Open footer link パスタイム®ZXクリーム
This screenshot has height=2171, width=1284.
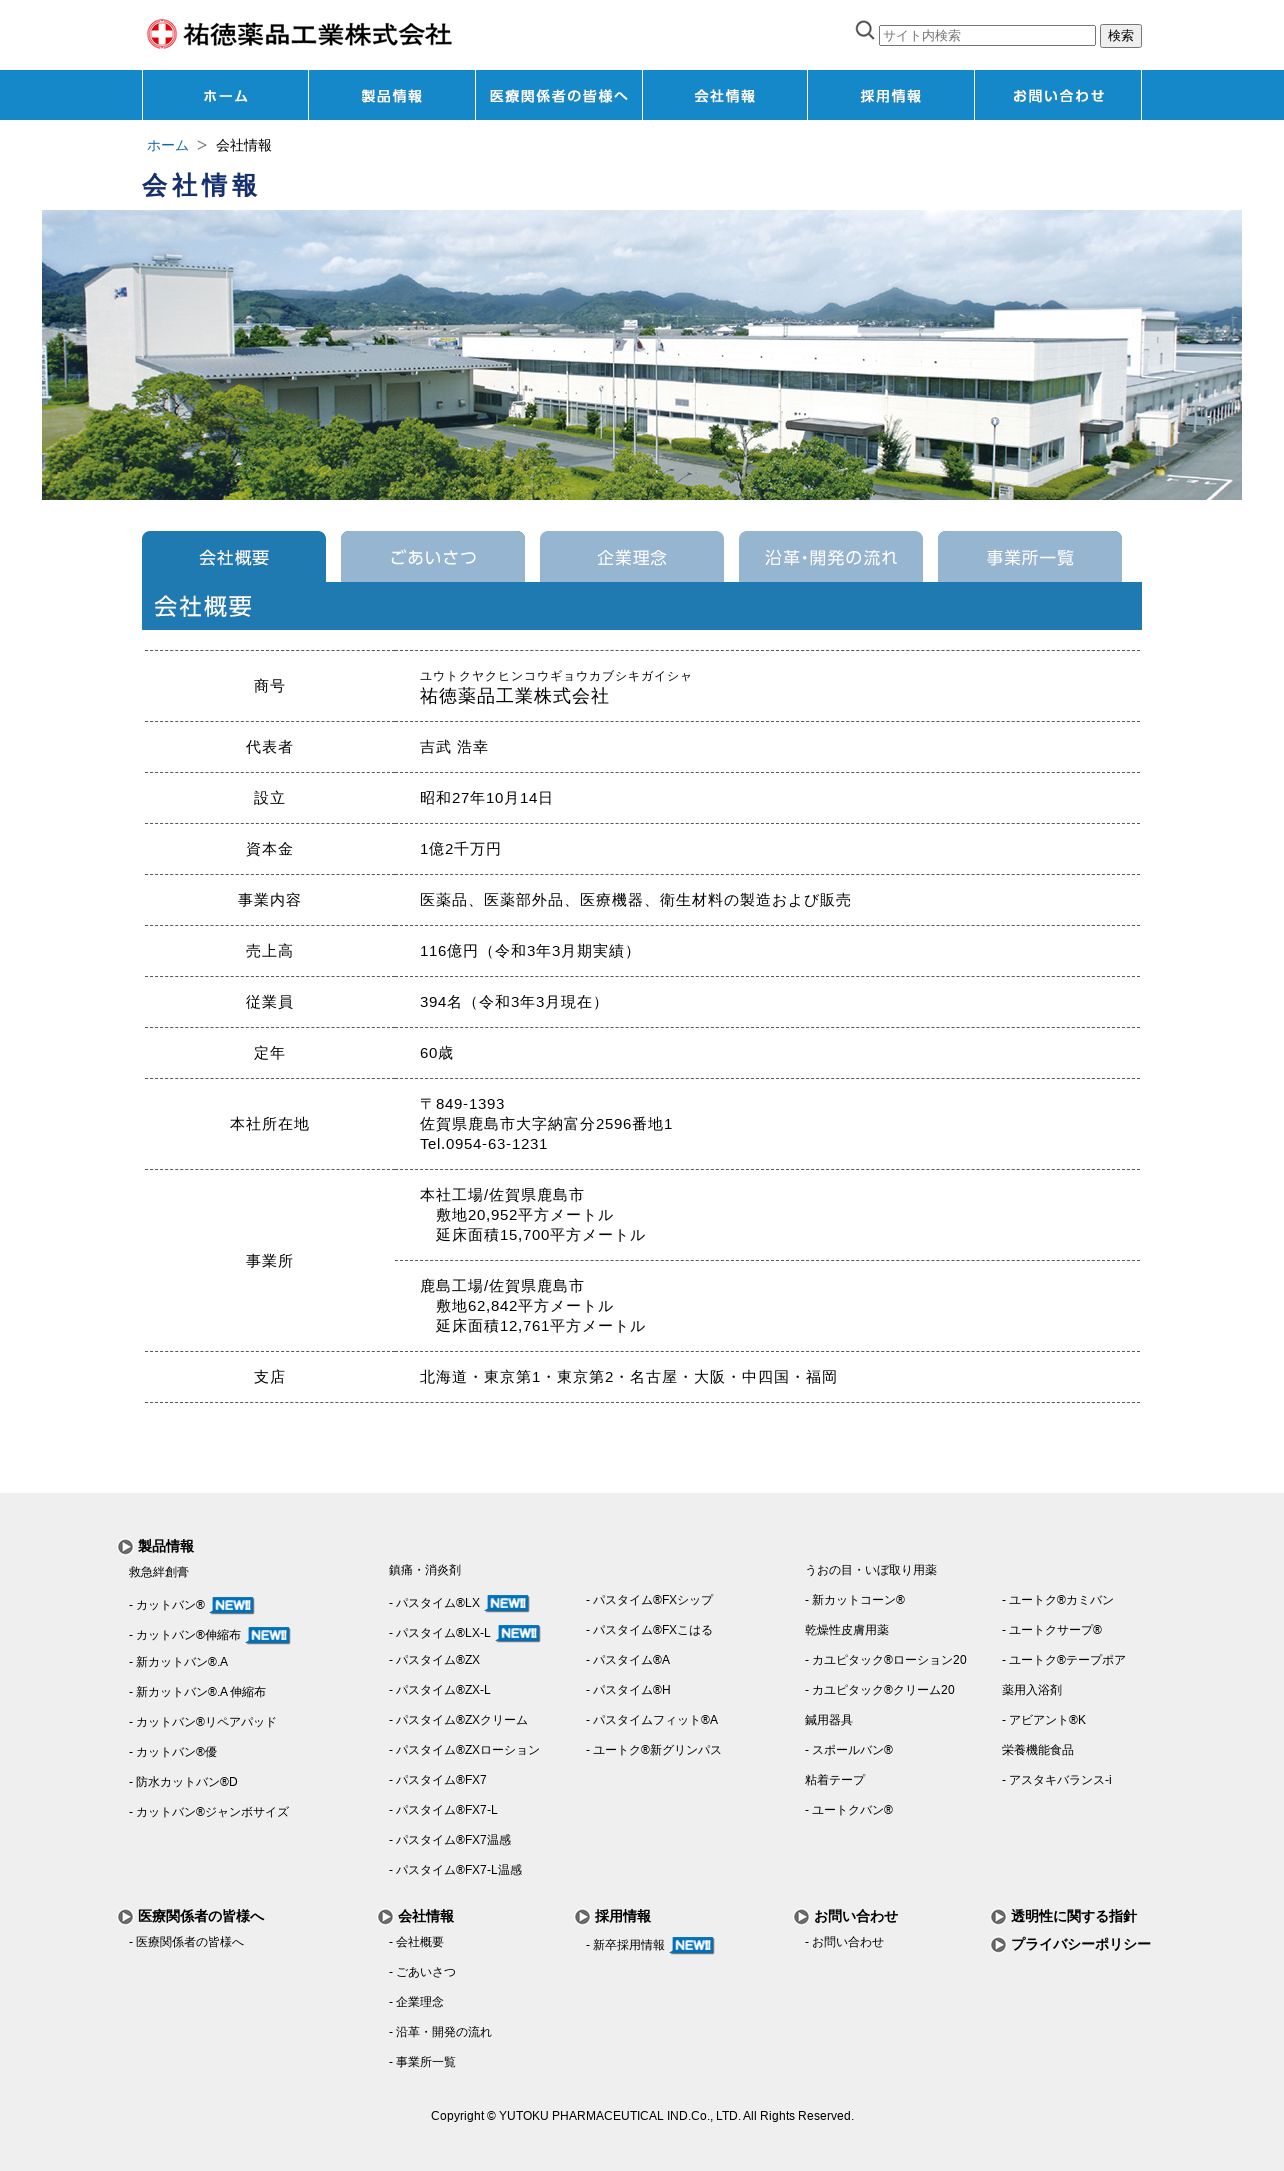click(x=458, y=1720)
